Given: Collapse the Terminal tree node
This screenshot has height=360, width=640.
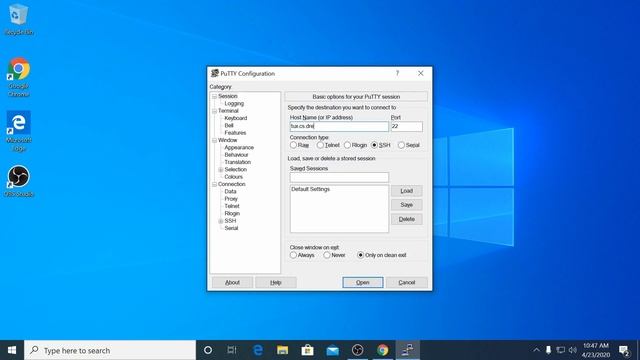Looking at the screenshot, I should pyautogui.click(x=214, y=111).
